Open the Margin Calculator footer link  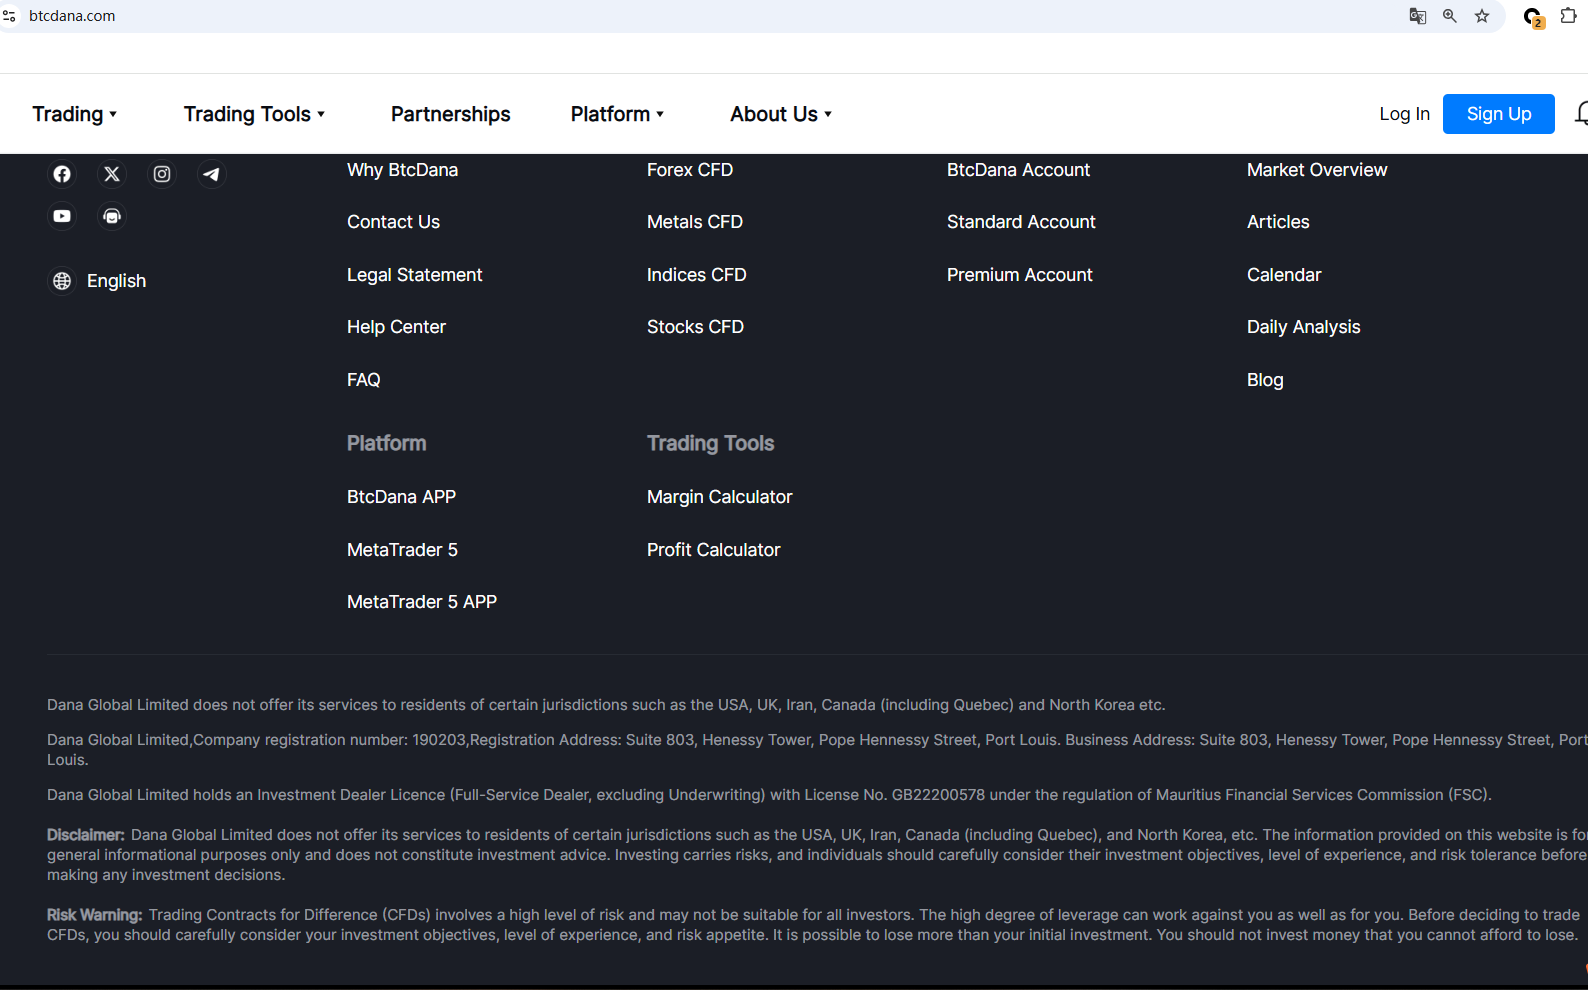pyautogui.click(x=719, y=497)
